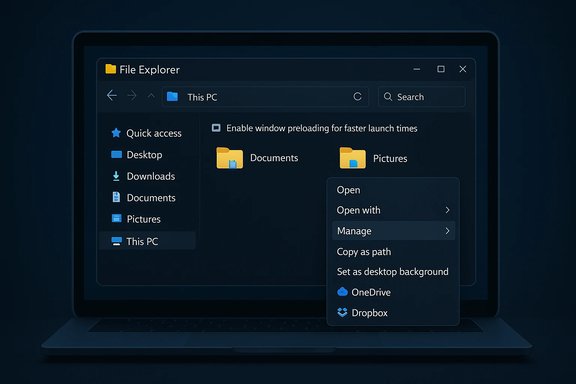576x384 pixels.
Task: Click the Pictures folder name label
Action: click(390, 158)
